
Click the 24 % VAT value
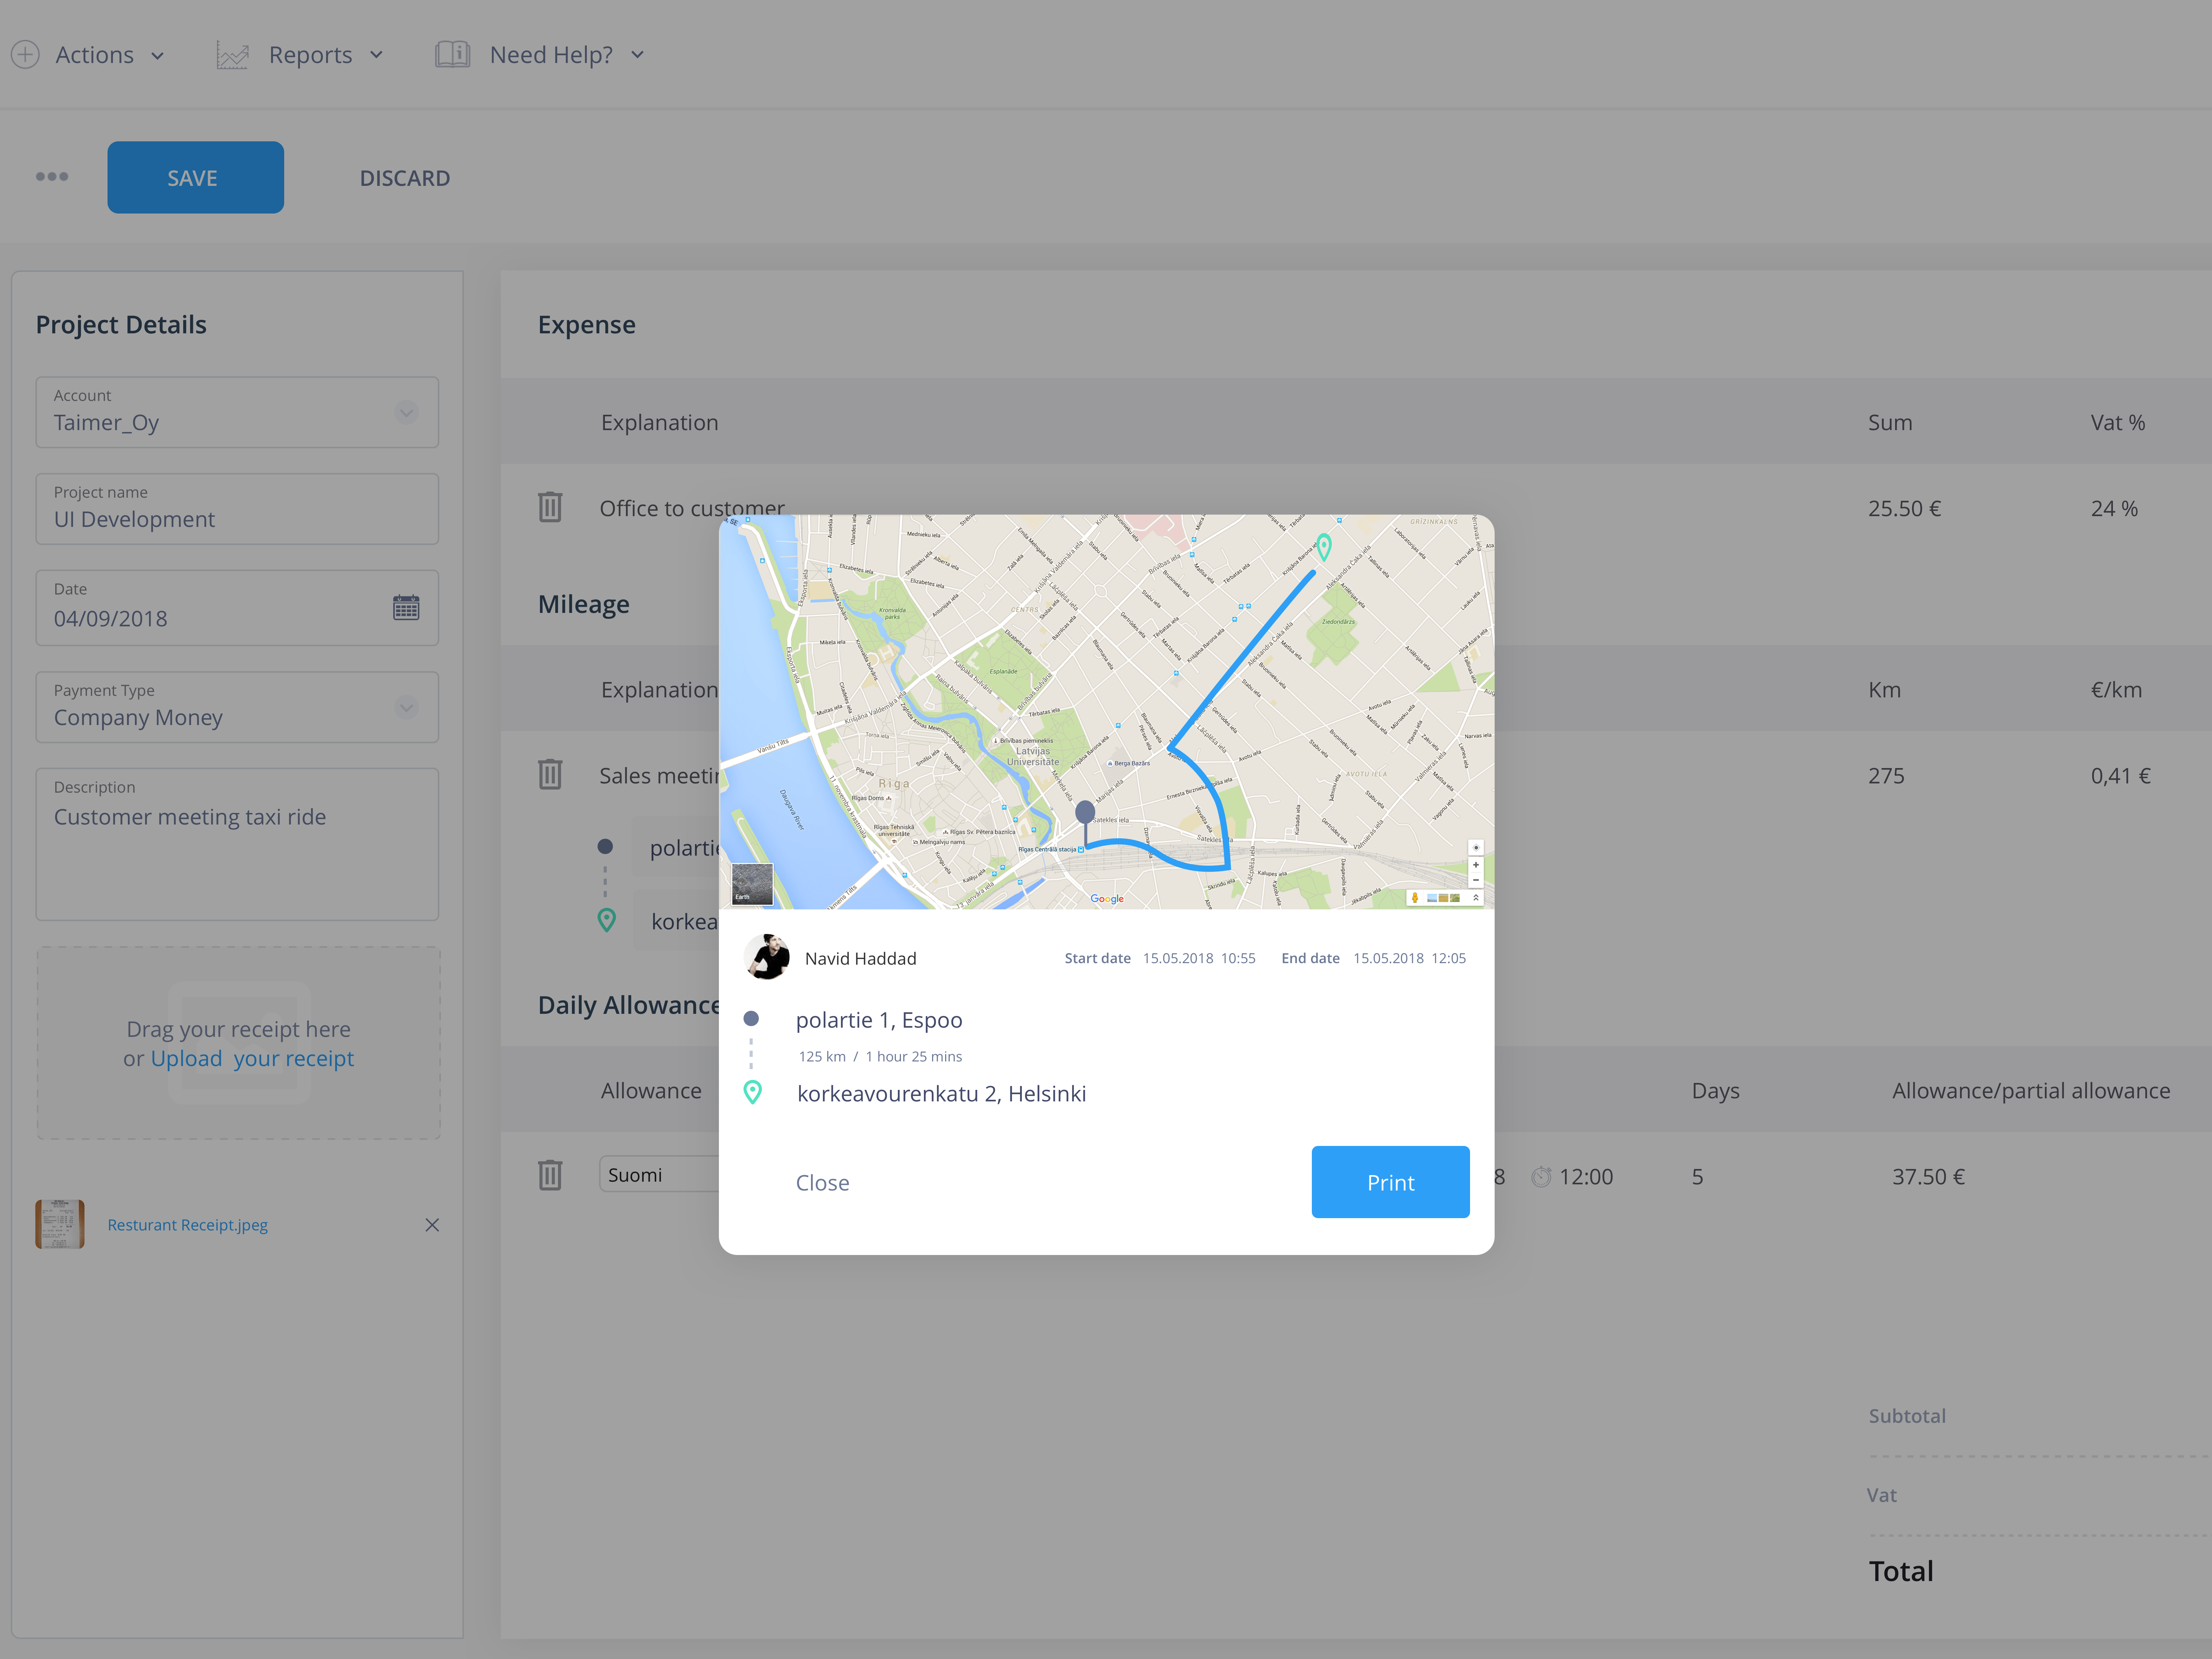tap(2114, 508)
